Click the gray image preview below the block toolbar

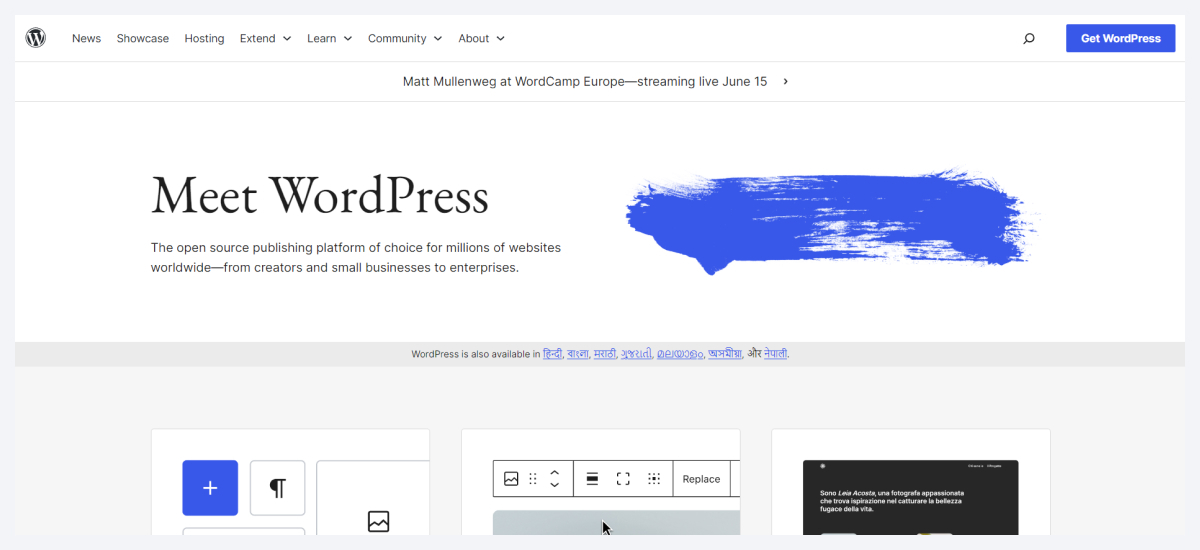(617, 523)
